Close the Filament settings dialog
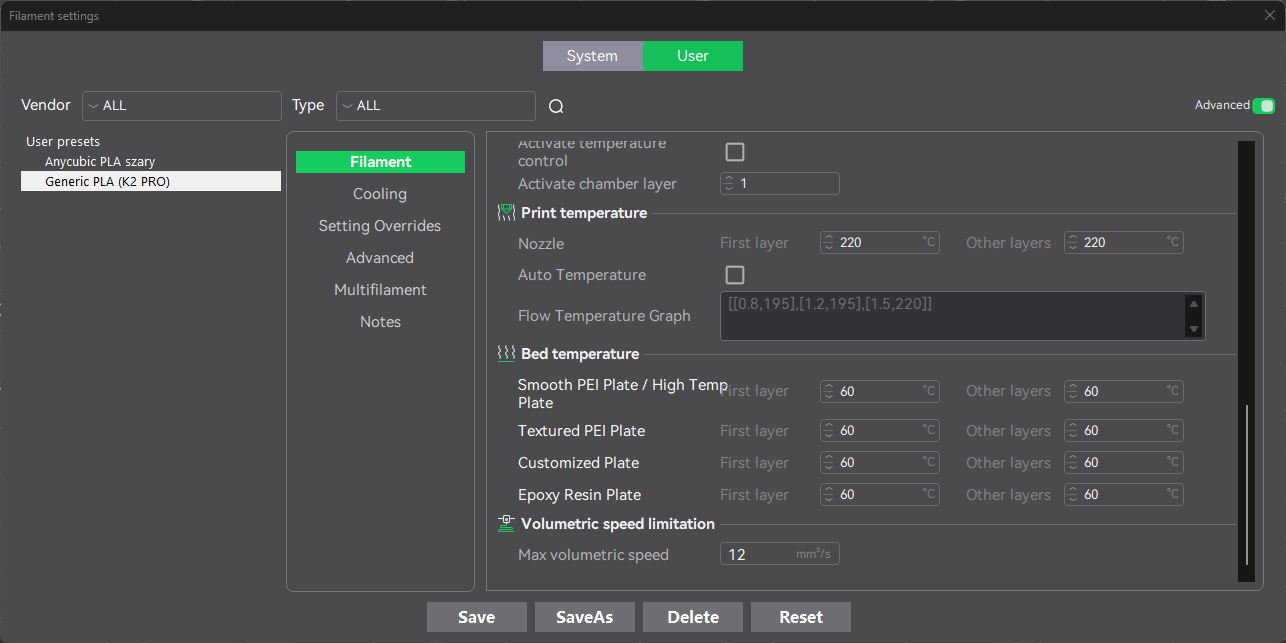 1270,15
